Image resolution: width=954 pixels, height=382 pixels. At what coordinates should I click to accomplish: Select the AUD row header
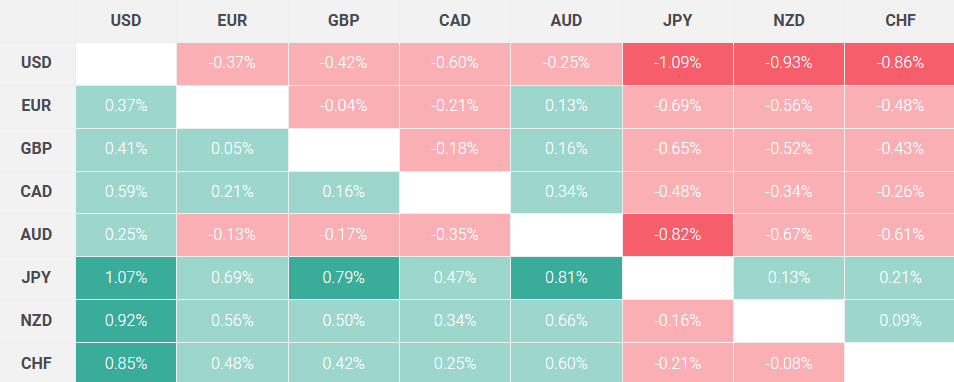[38, 235]
